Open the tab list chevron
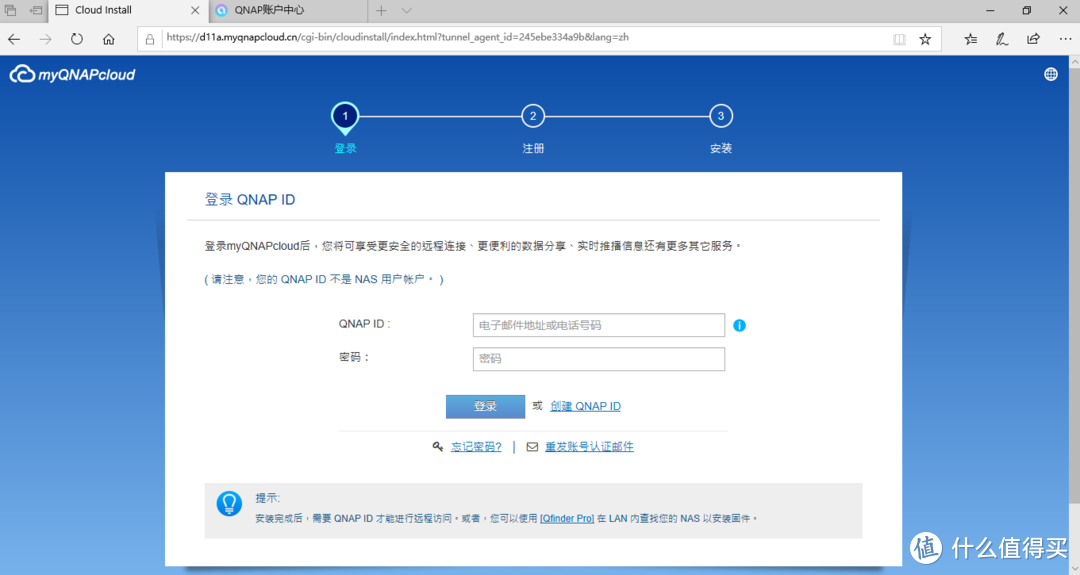Screen dimensions: 1080x575 [x=406, y=11]
